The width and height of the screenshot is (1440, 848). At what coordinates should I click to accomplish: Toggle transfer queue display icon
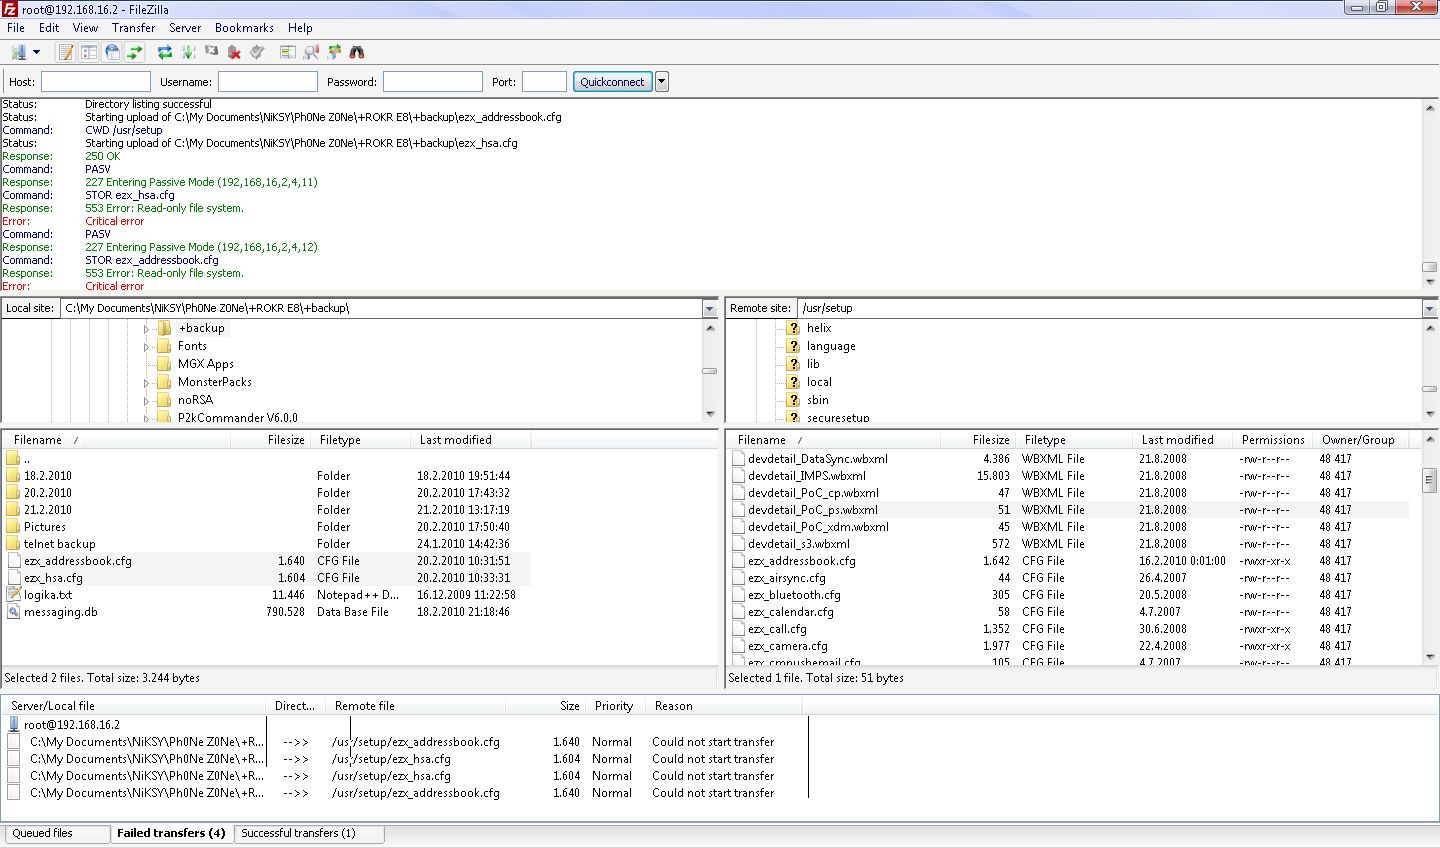pyautogui.click(x=135, y=52)
